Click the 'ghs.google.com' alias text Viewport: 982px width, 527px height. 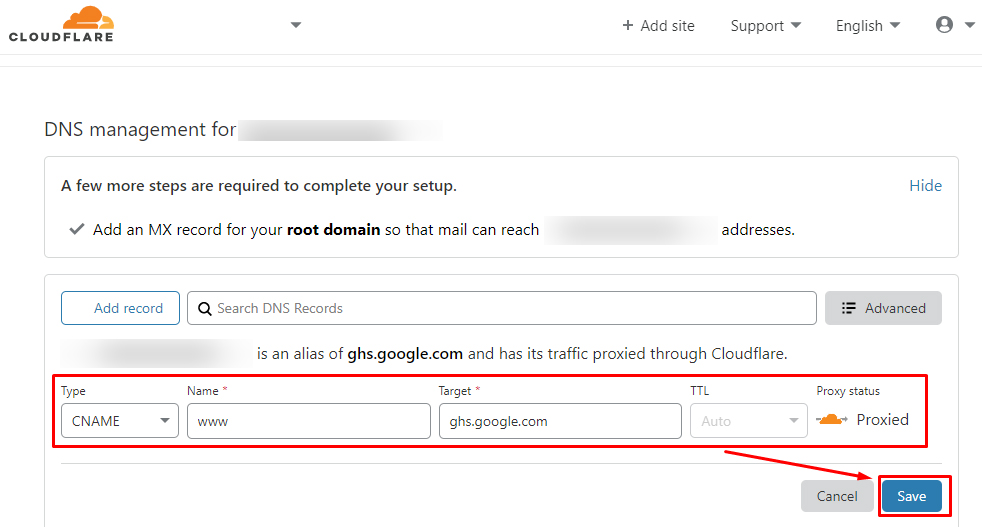tap(405, 353)
